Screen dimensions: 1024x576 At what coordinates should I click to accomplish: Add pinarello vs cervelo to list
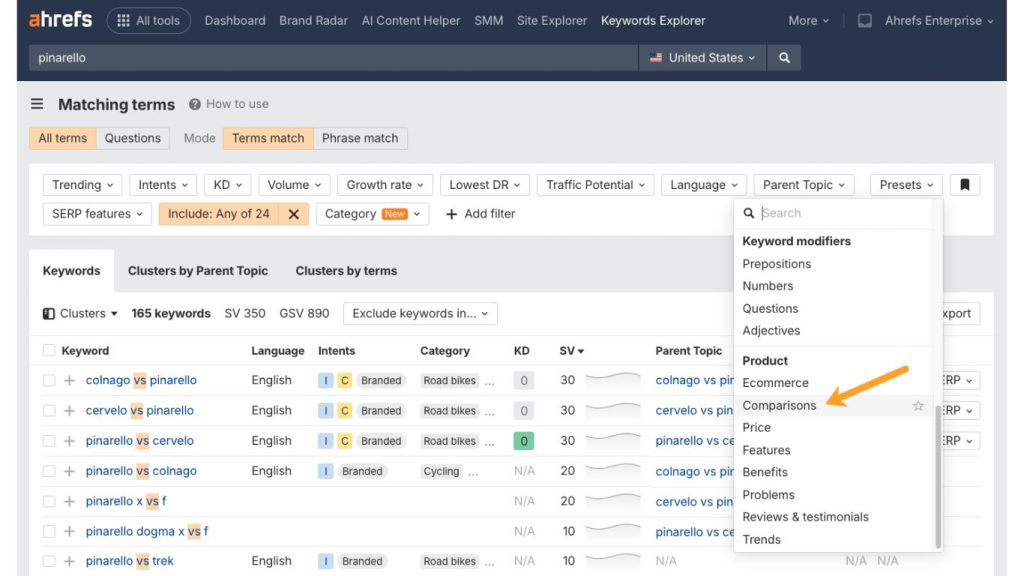(69, 441)
